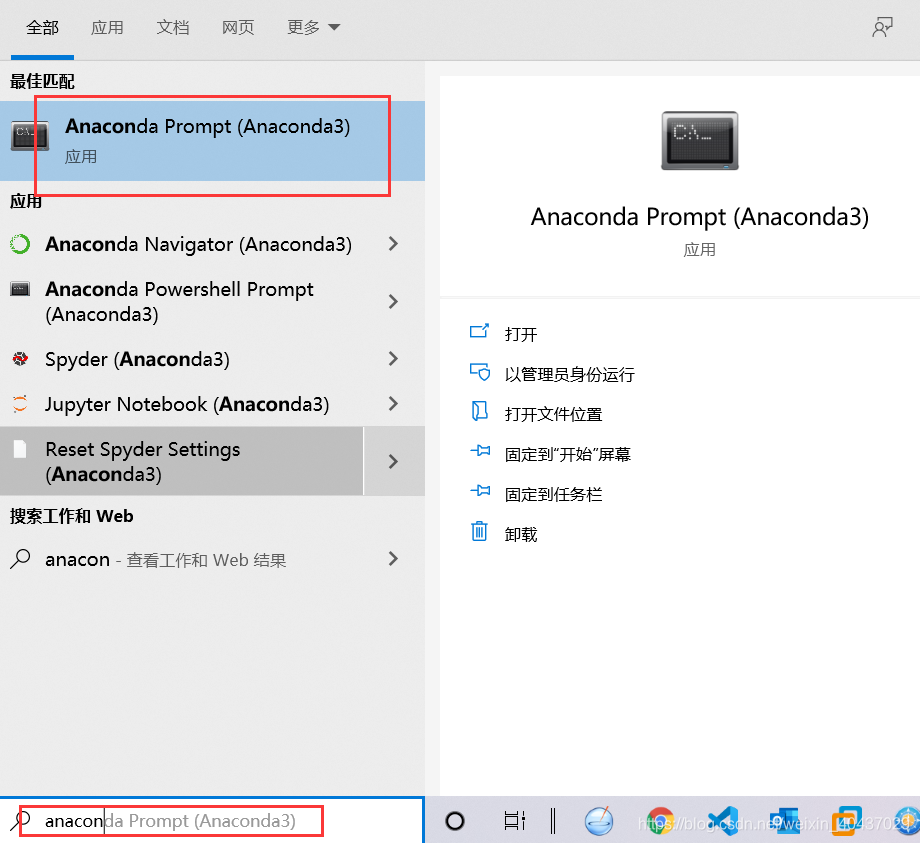Click the large Anaconda Prompt preview icon
The width and height of the screenshot is (920, 843).
click(x=699, y=141)
